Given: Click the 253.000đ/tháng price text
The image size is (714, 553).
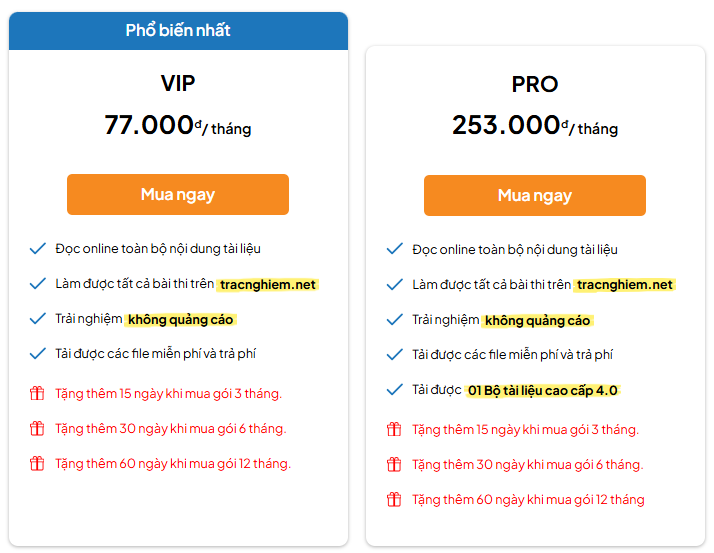Looking at the screenshot, I should (535, 125).
